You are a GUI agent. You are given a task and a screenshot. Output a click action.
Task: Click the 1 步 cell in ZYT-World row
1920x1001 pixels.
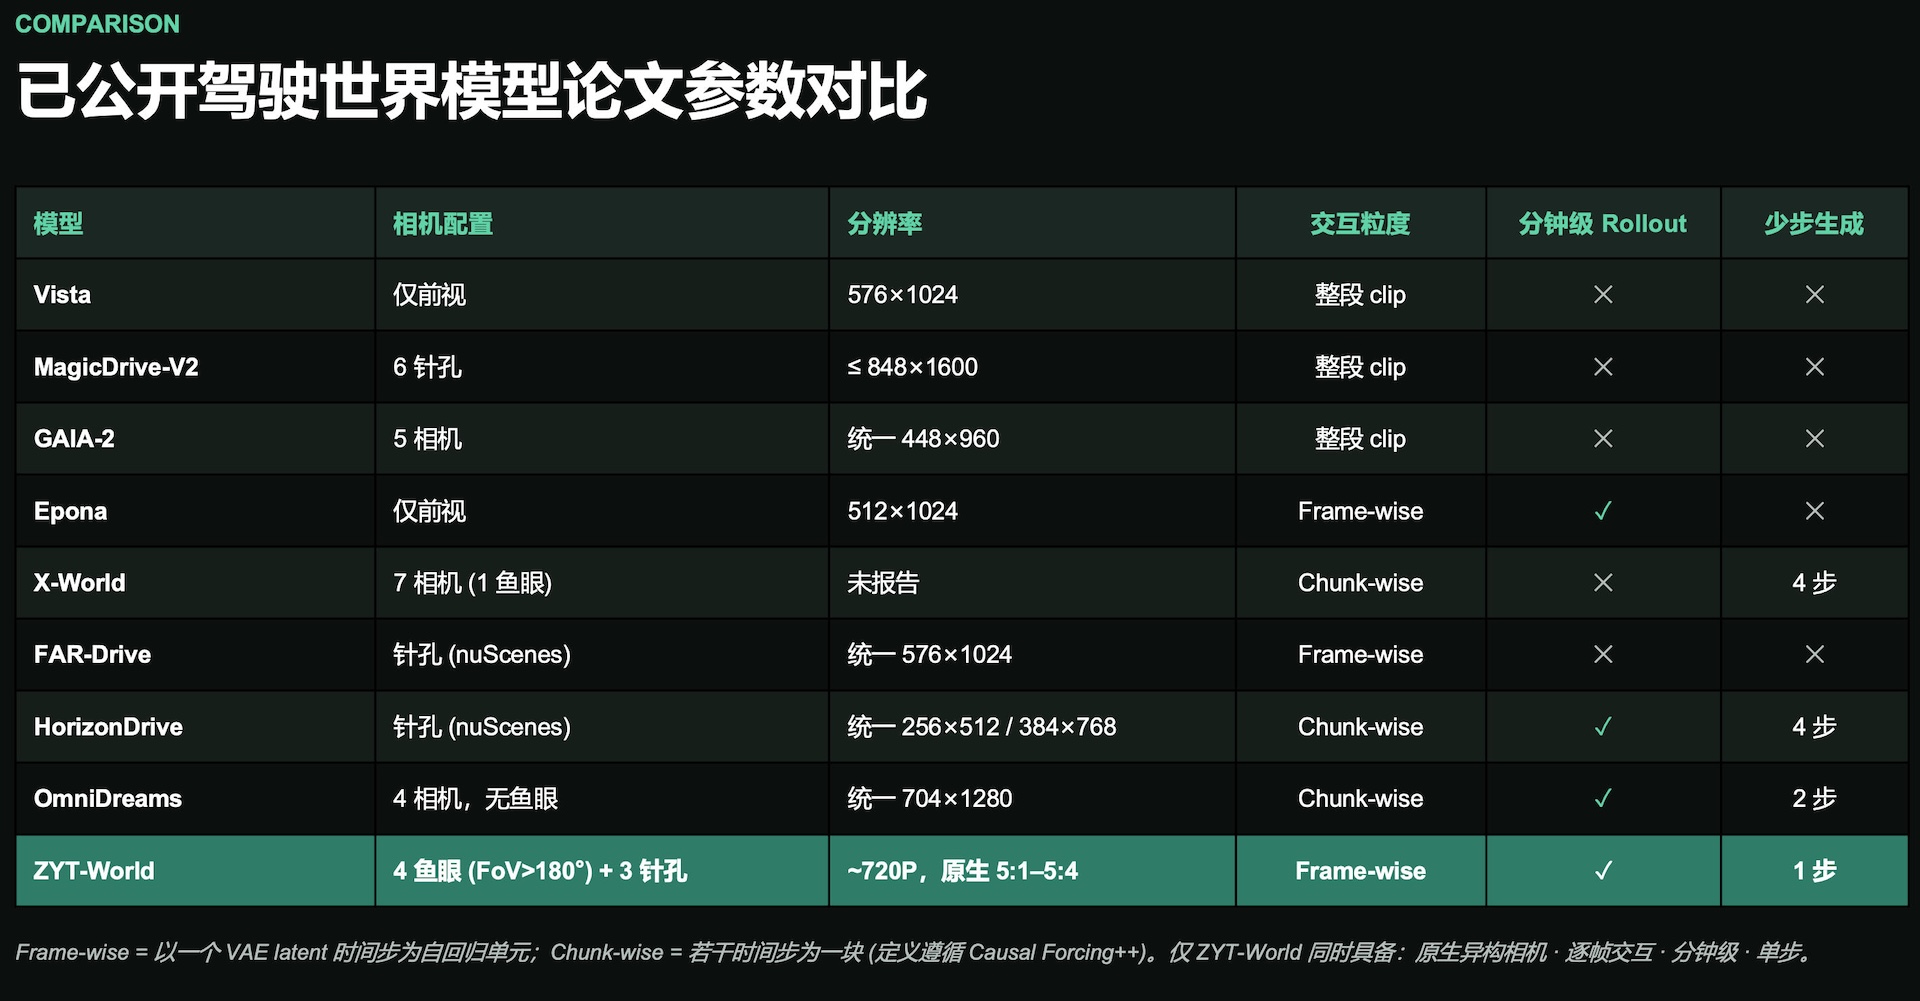click(1814, 871)
